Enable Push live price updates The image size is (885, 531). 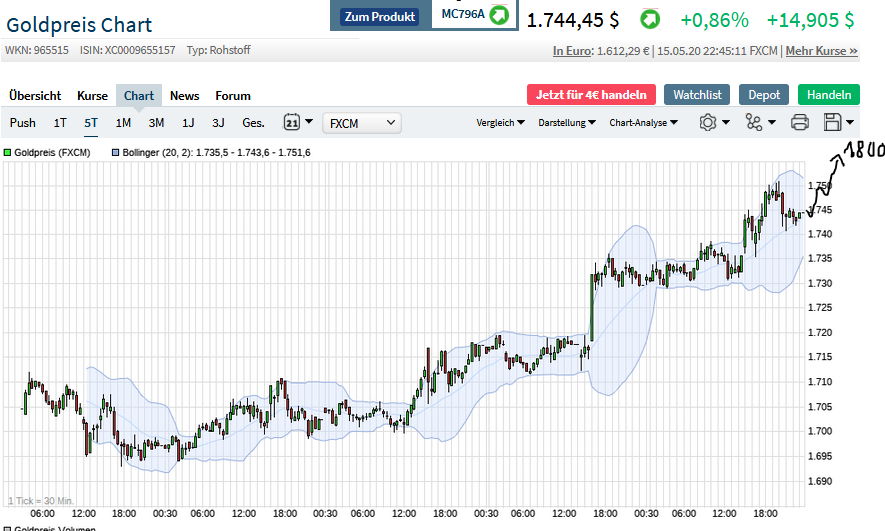click(22, 123)
